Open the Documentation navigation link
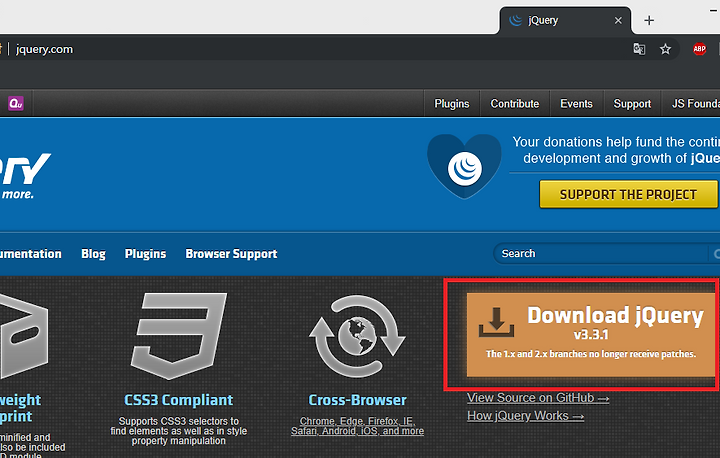Image resolution: width=720 pixels, height=458 pixels. (x=30, y=254)
